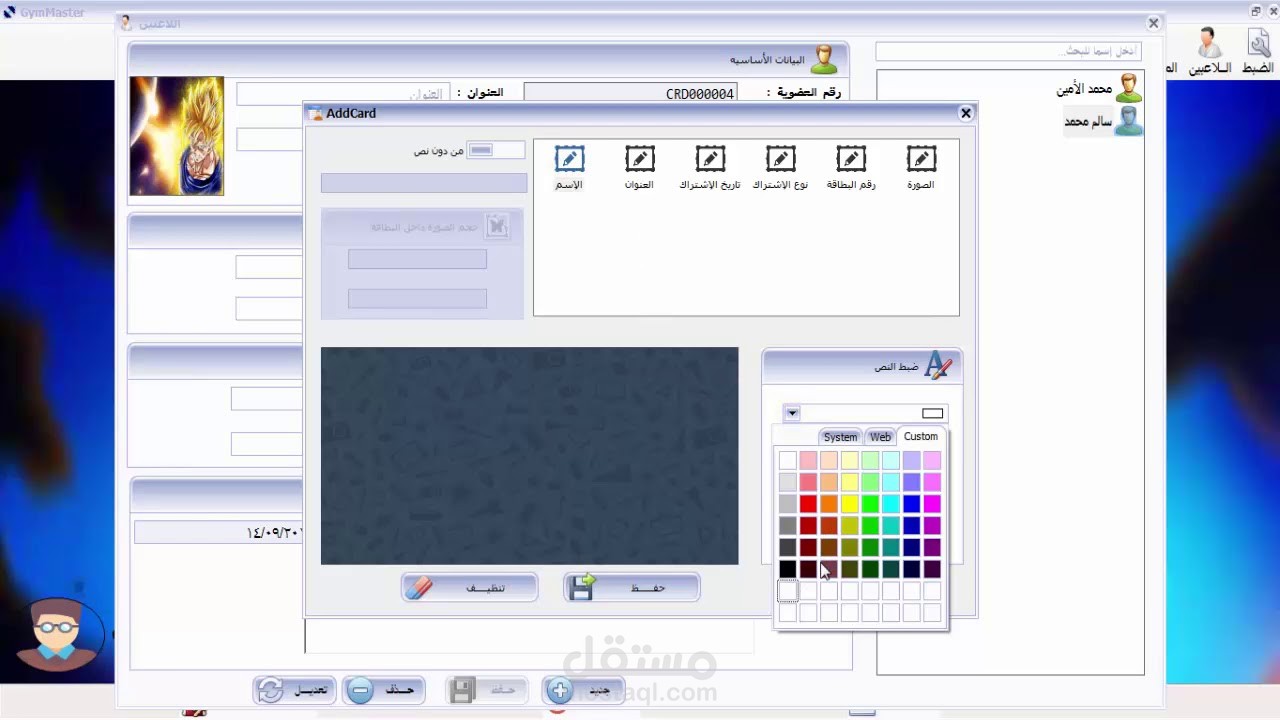Screen dimensions: 1280x720
Task: Click the disabled حفظ button in main window
Action: coord(485,690)
